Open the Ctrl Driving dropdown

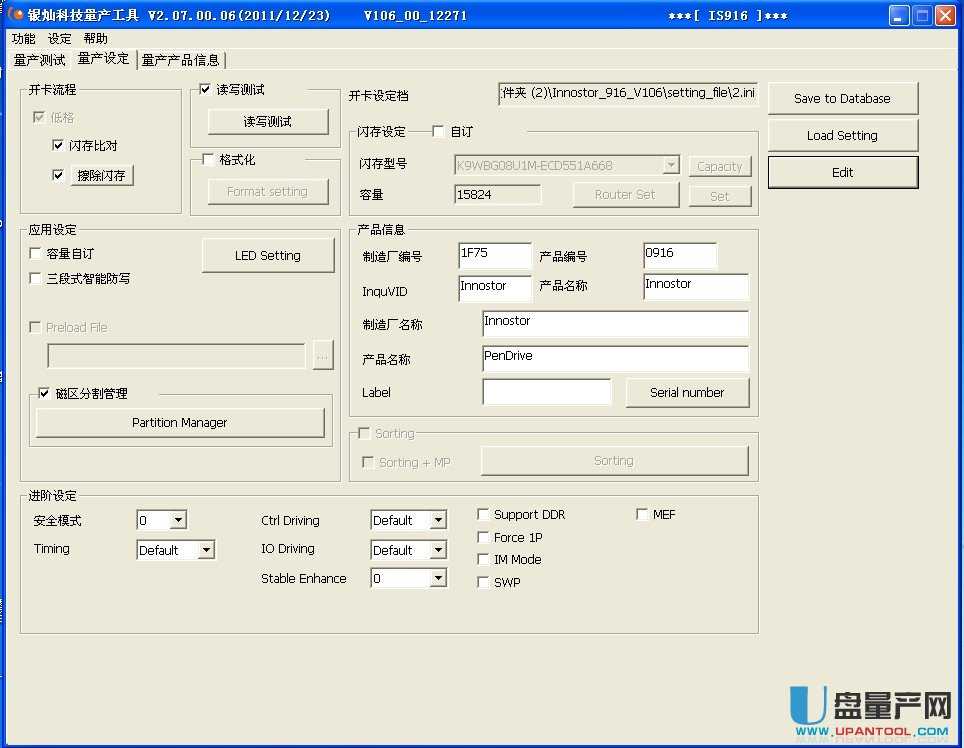point(438,521)
